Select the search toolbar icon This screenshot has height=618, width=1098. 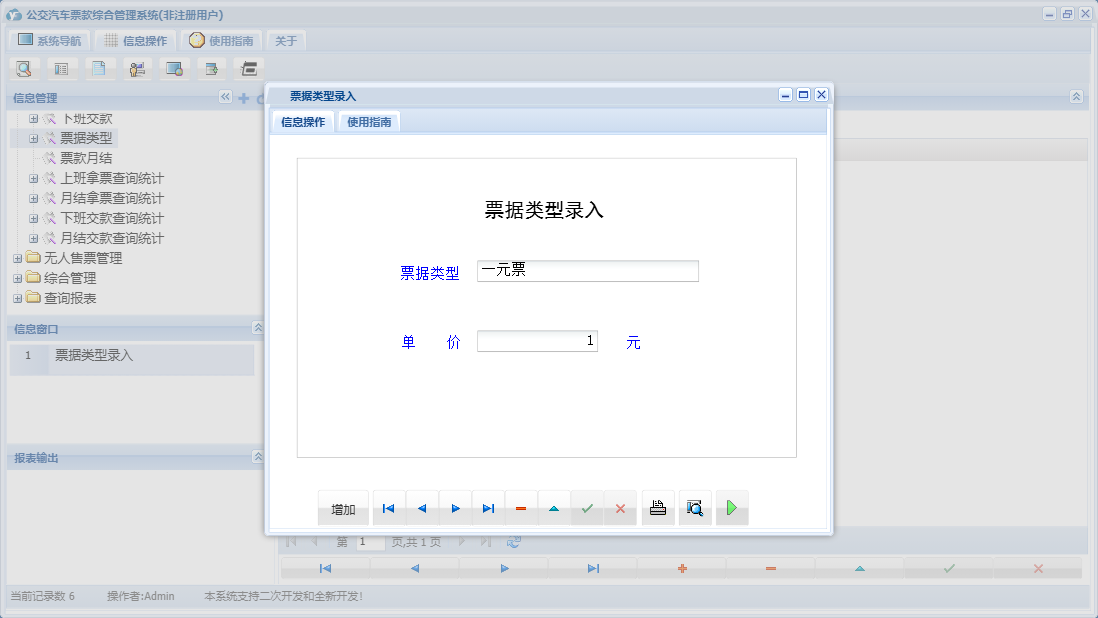24,68
